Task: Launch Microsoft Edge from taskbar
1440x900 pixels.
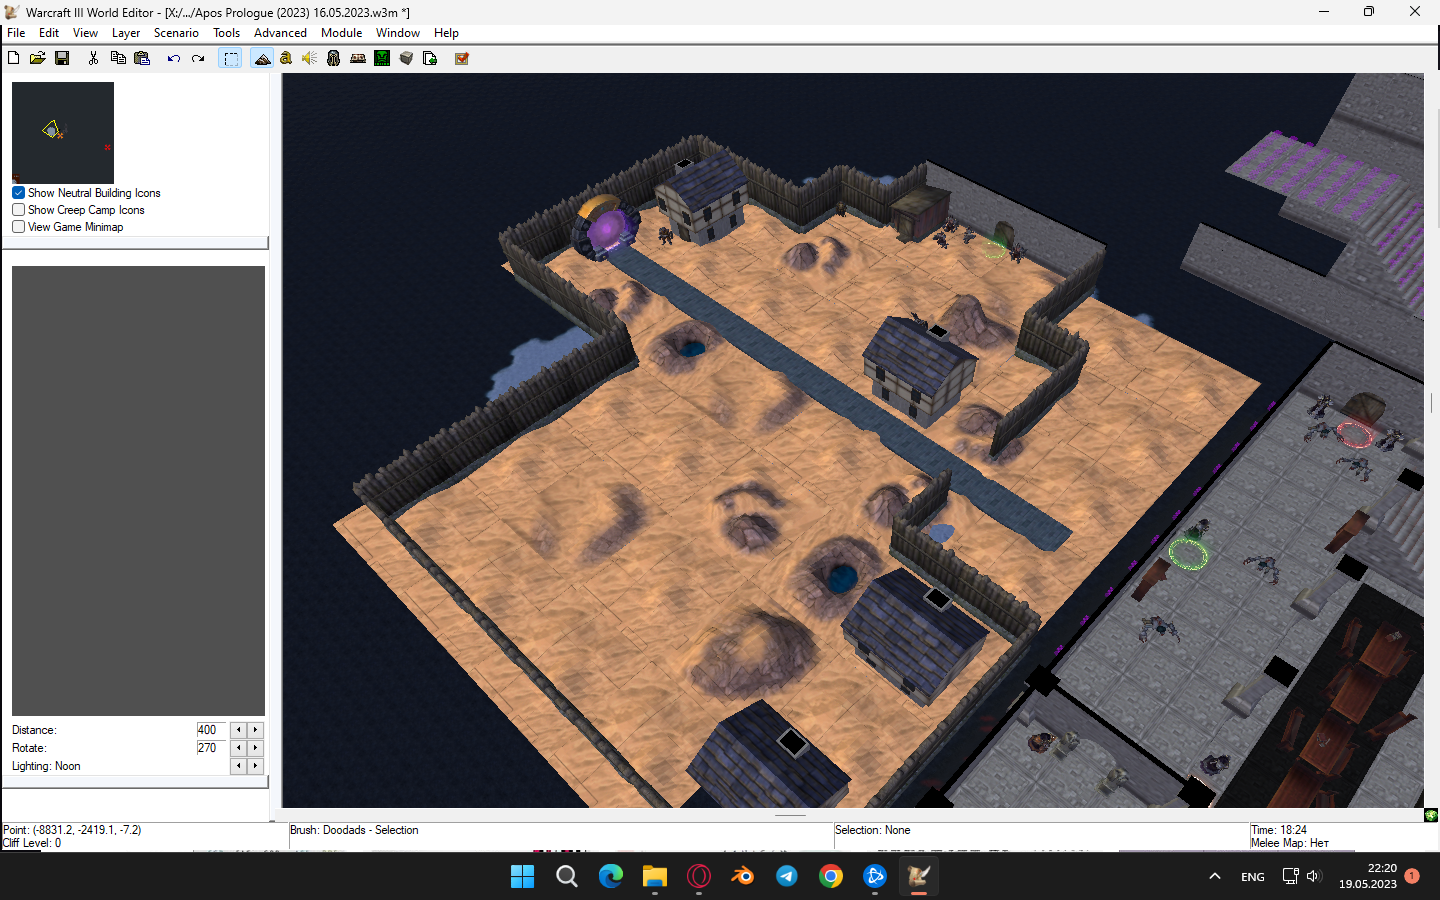Action: click(611, 877)
